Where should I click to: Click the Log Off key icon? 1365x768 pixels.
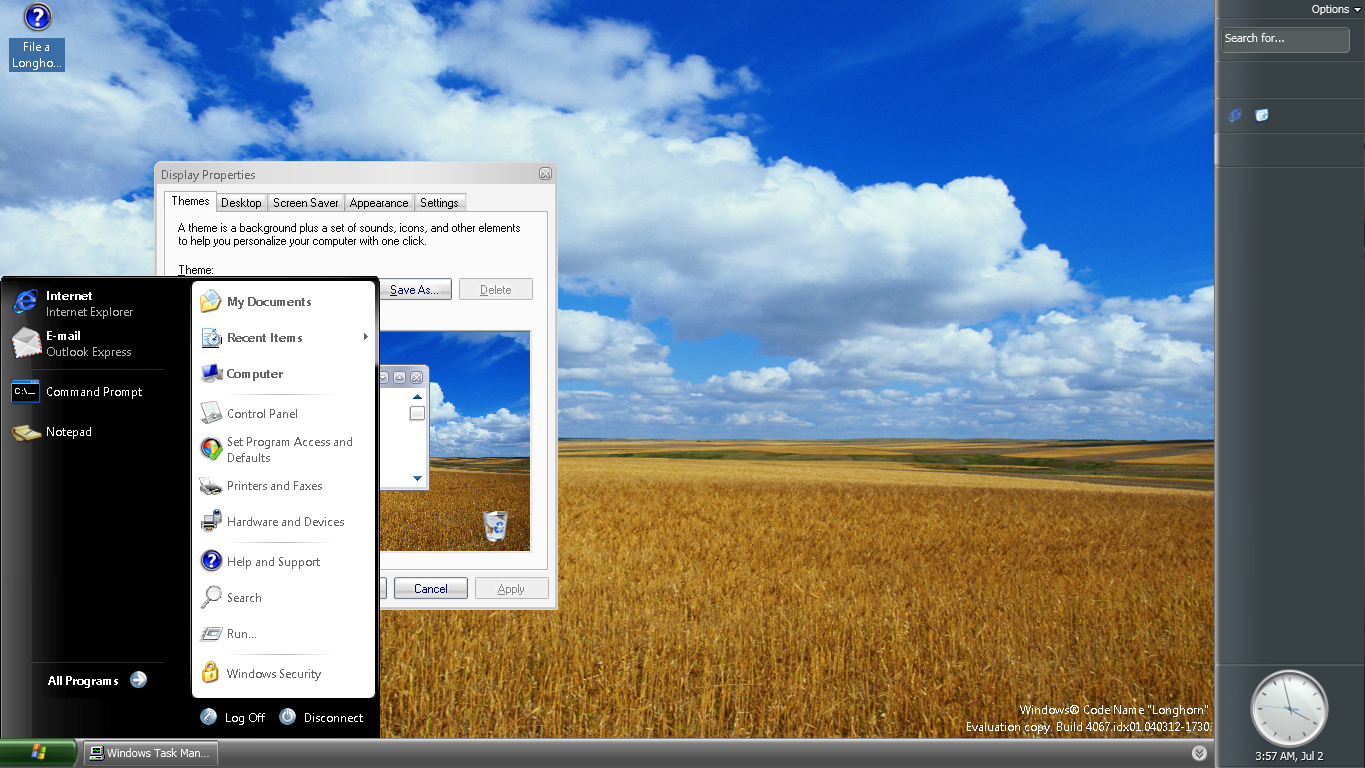tap(209, 717)
